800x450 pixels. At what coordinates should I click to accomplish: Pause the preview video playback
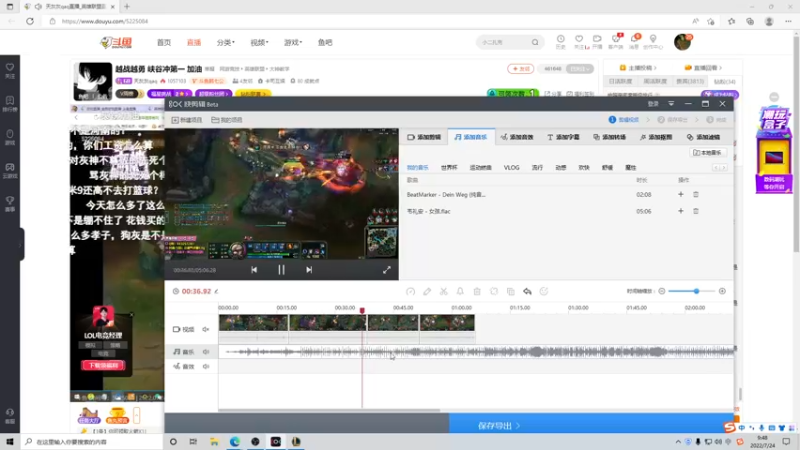click(x=281, y=270)
